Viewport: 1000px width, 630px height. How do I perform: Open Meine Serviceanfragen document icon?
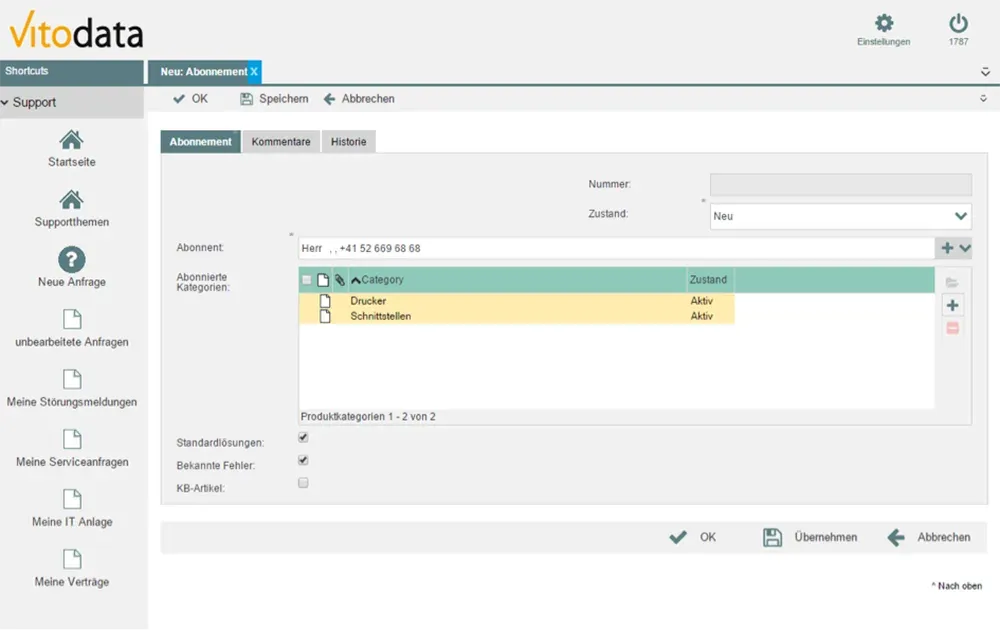pos(72,439)
